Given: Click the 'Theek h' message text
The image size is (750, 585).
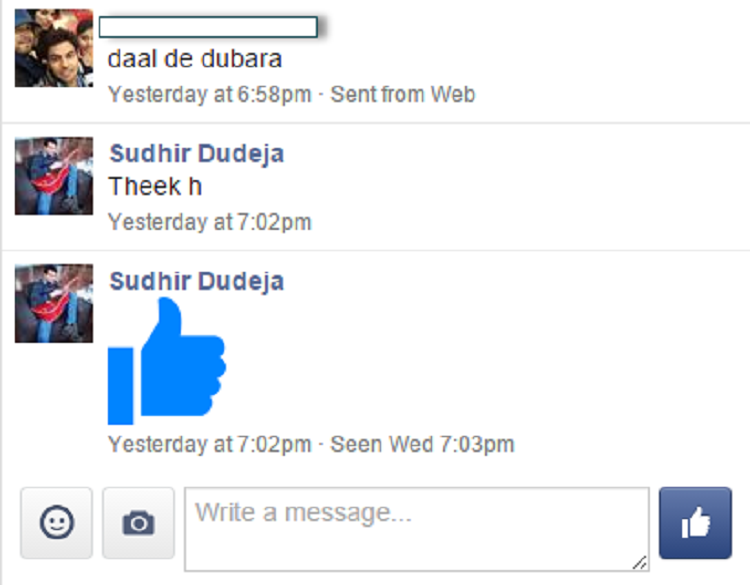Looking at the screenshot, I should pos(155,186).
